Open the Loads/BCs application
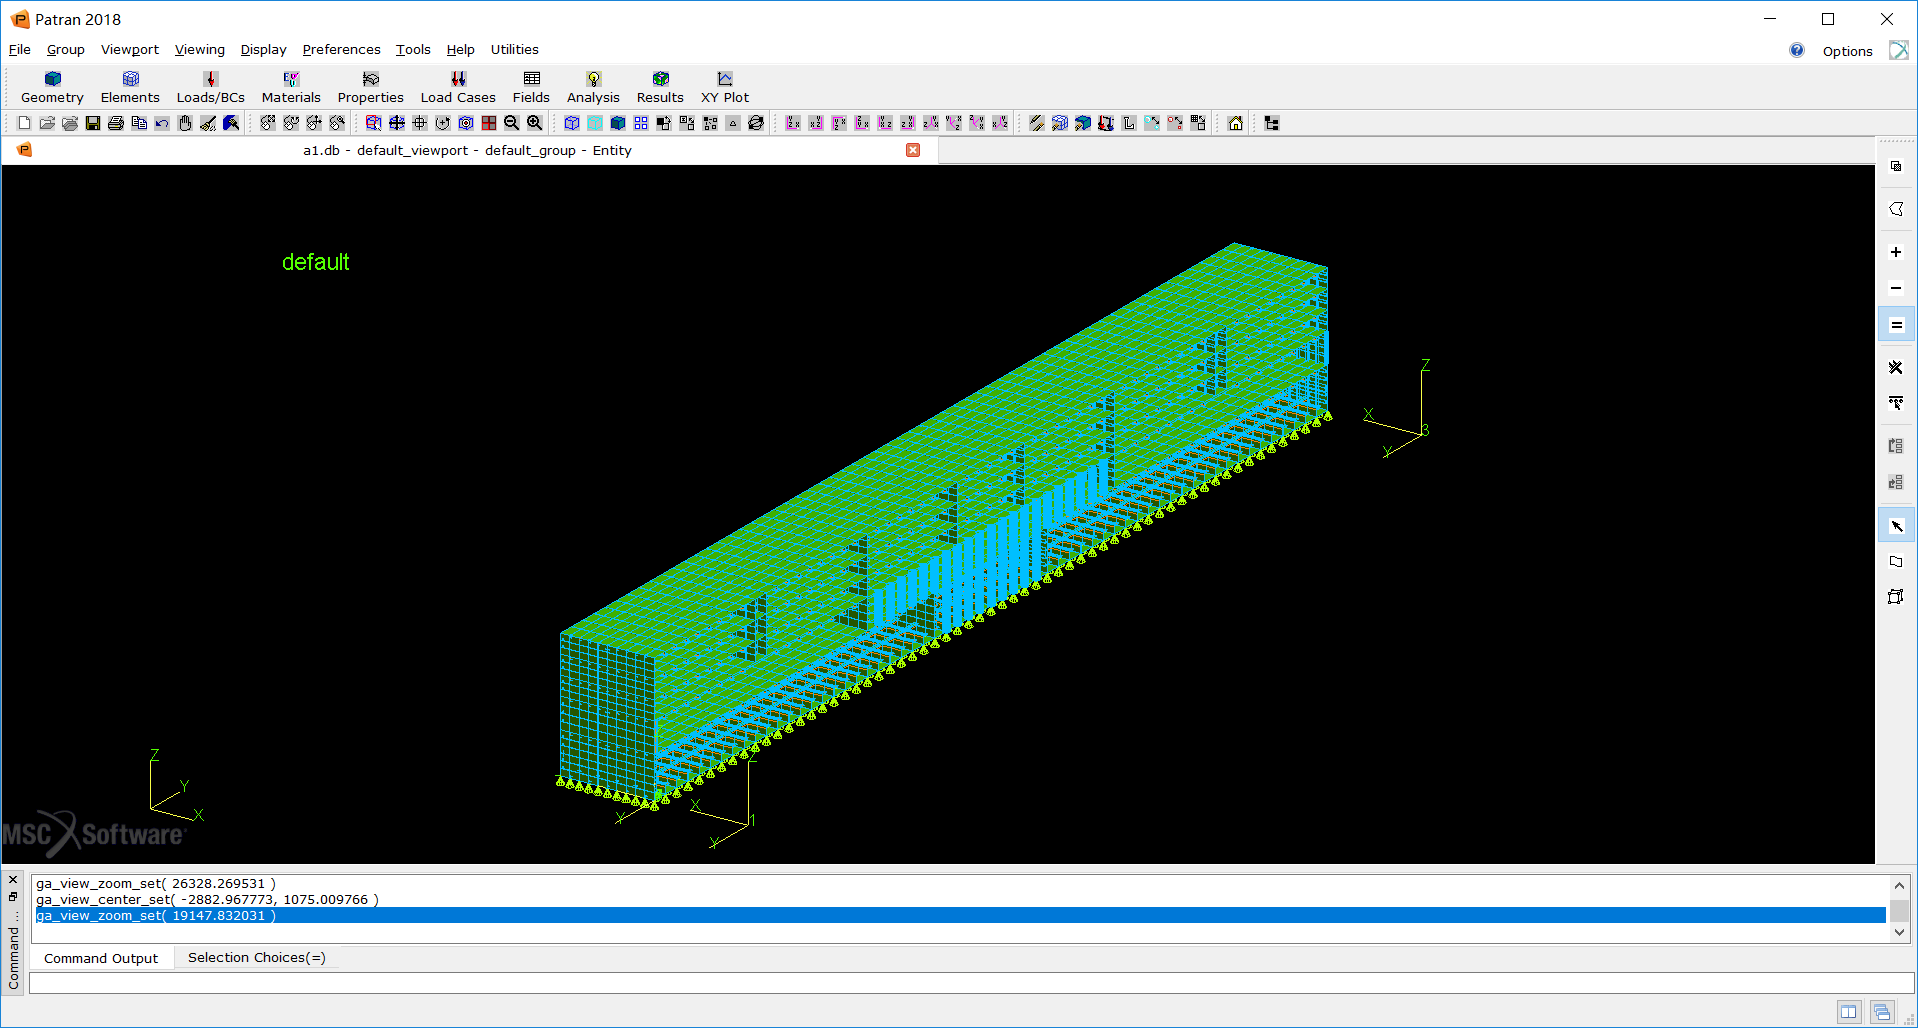The width and height of the screenshot is (1918, 1028). [x=210, y=87]
